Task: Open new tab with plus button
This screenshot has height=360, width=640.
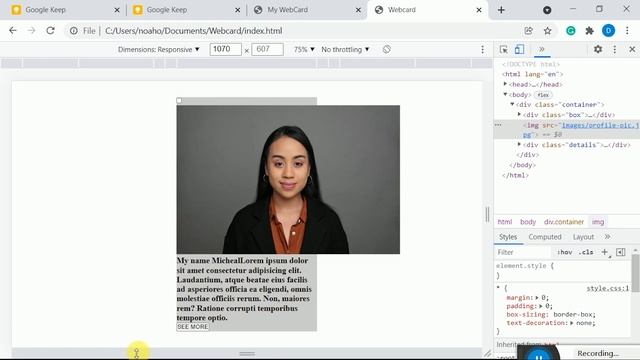Action: point(501,10)
